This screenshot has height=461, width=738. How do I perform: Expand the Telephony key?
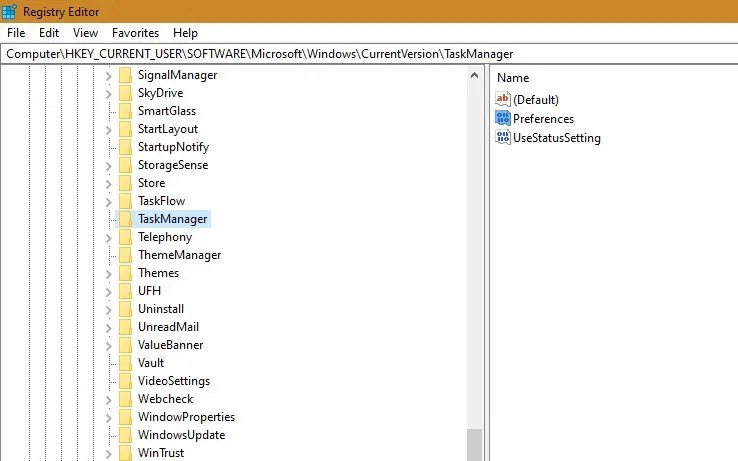[x=108, y=238]
